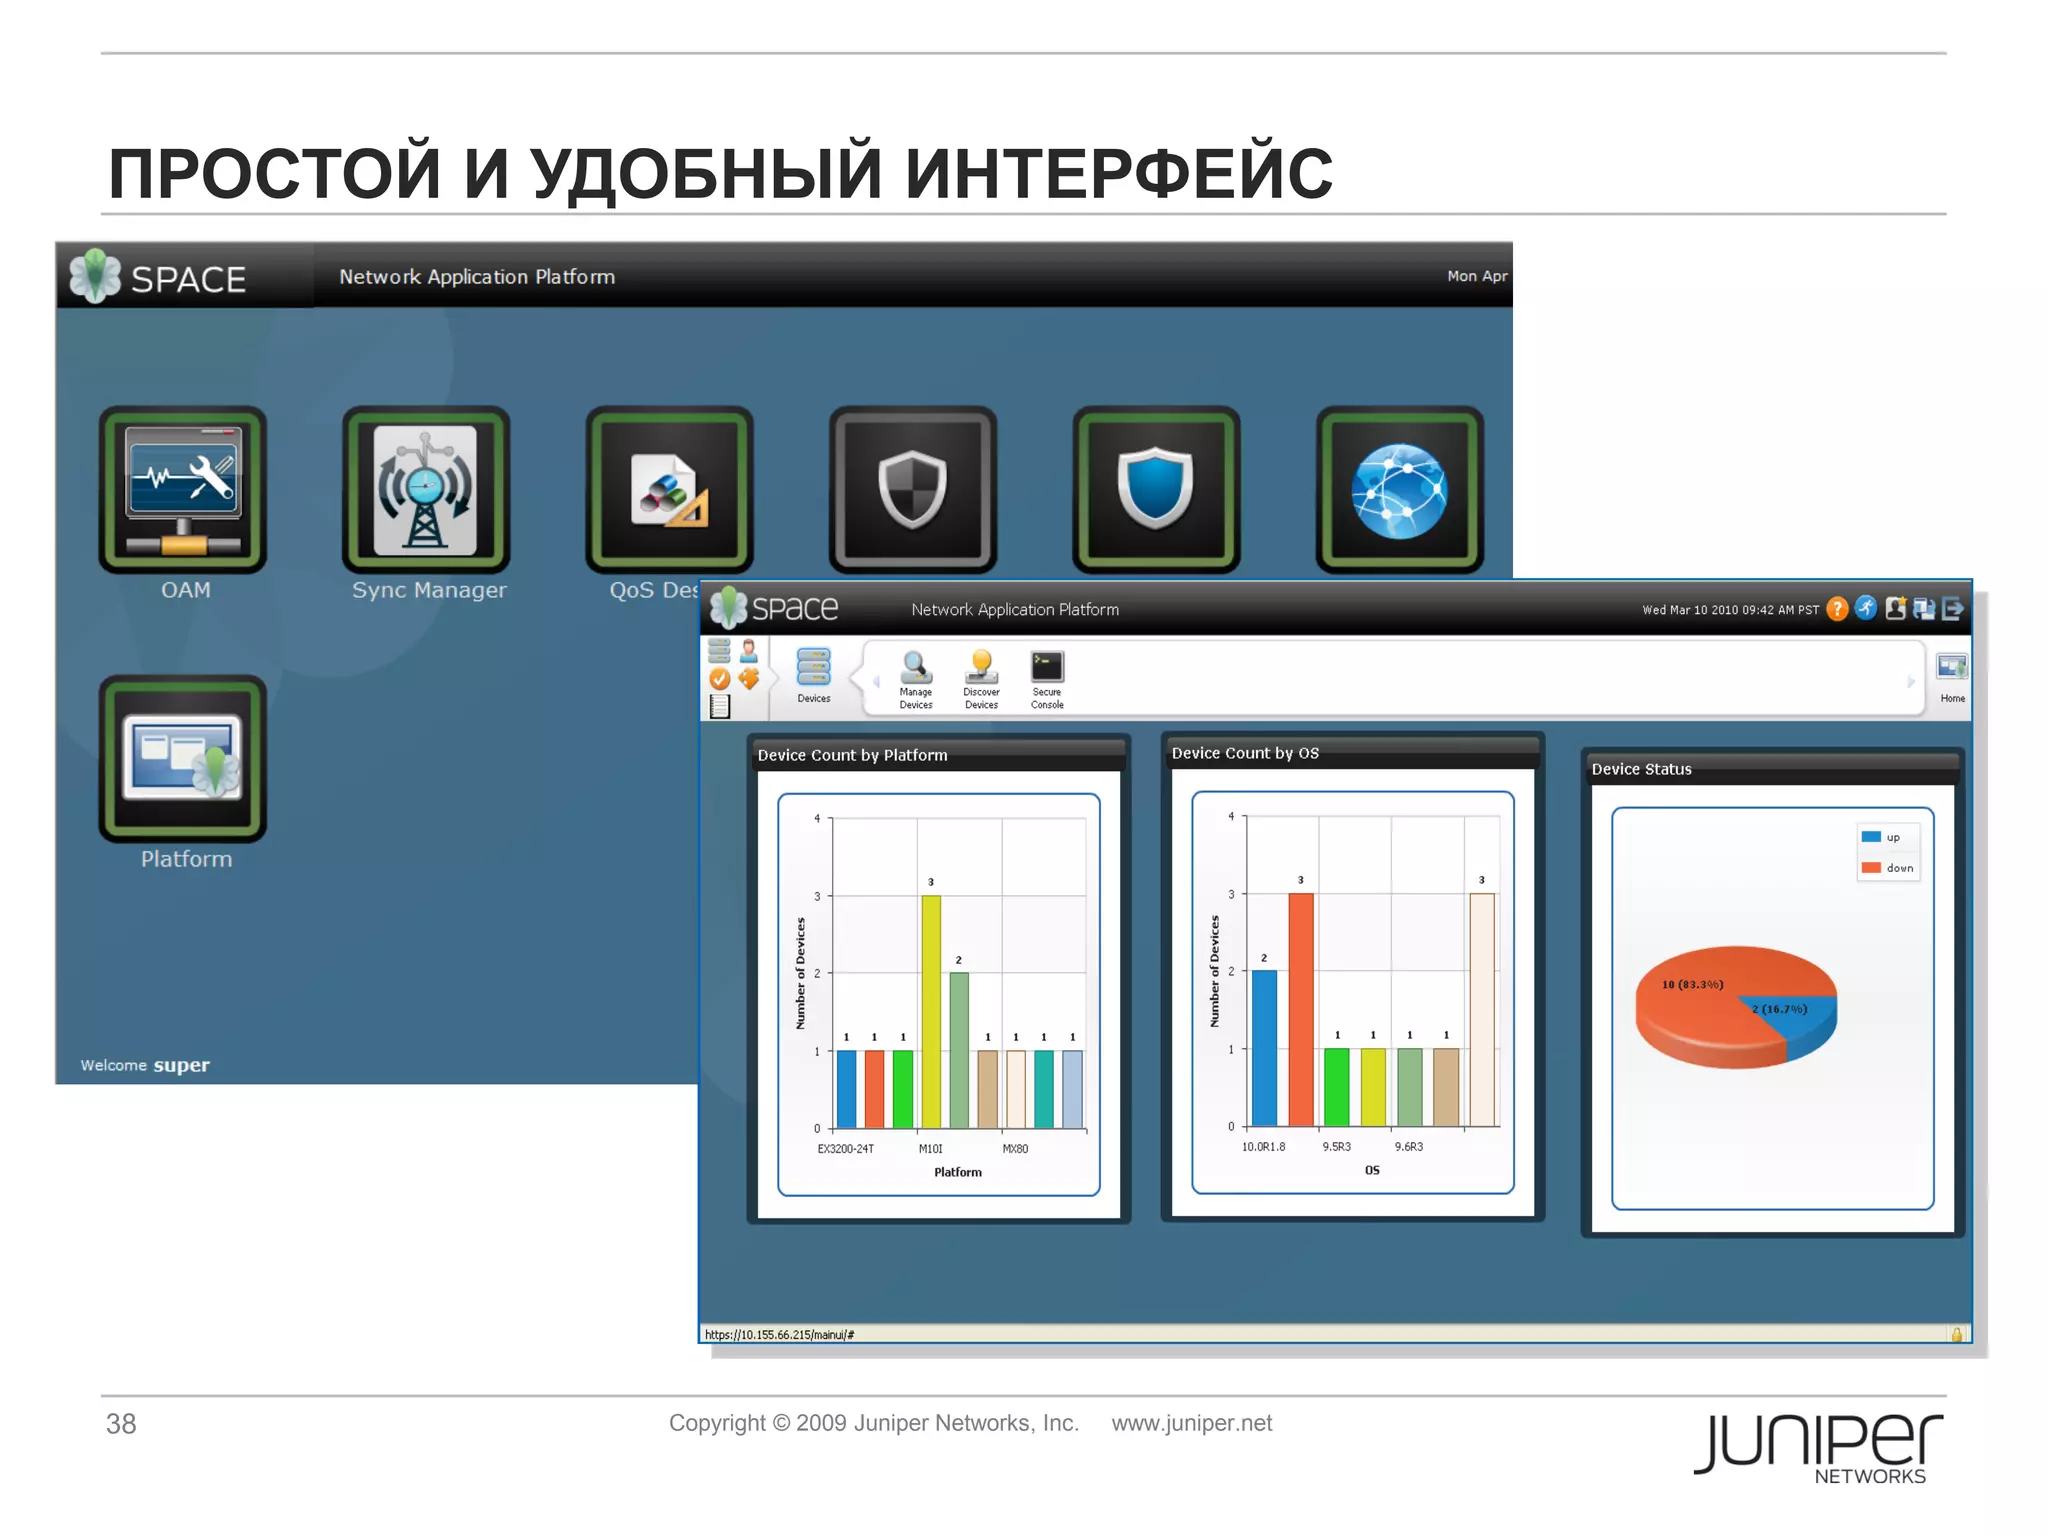Click the yellow bar valued 3 in Platform chart
This screenshot has width=2048, height=1536.
[931, 1012]
